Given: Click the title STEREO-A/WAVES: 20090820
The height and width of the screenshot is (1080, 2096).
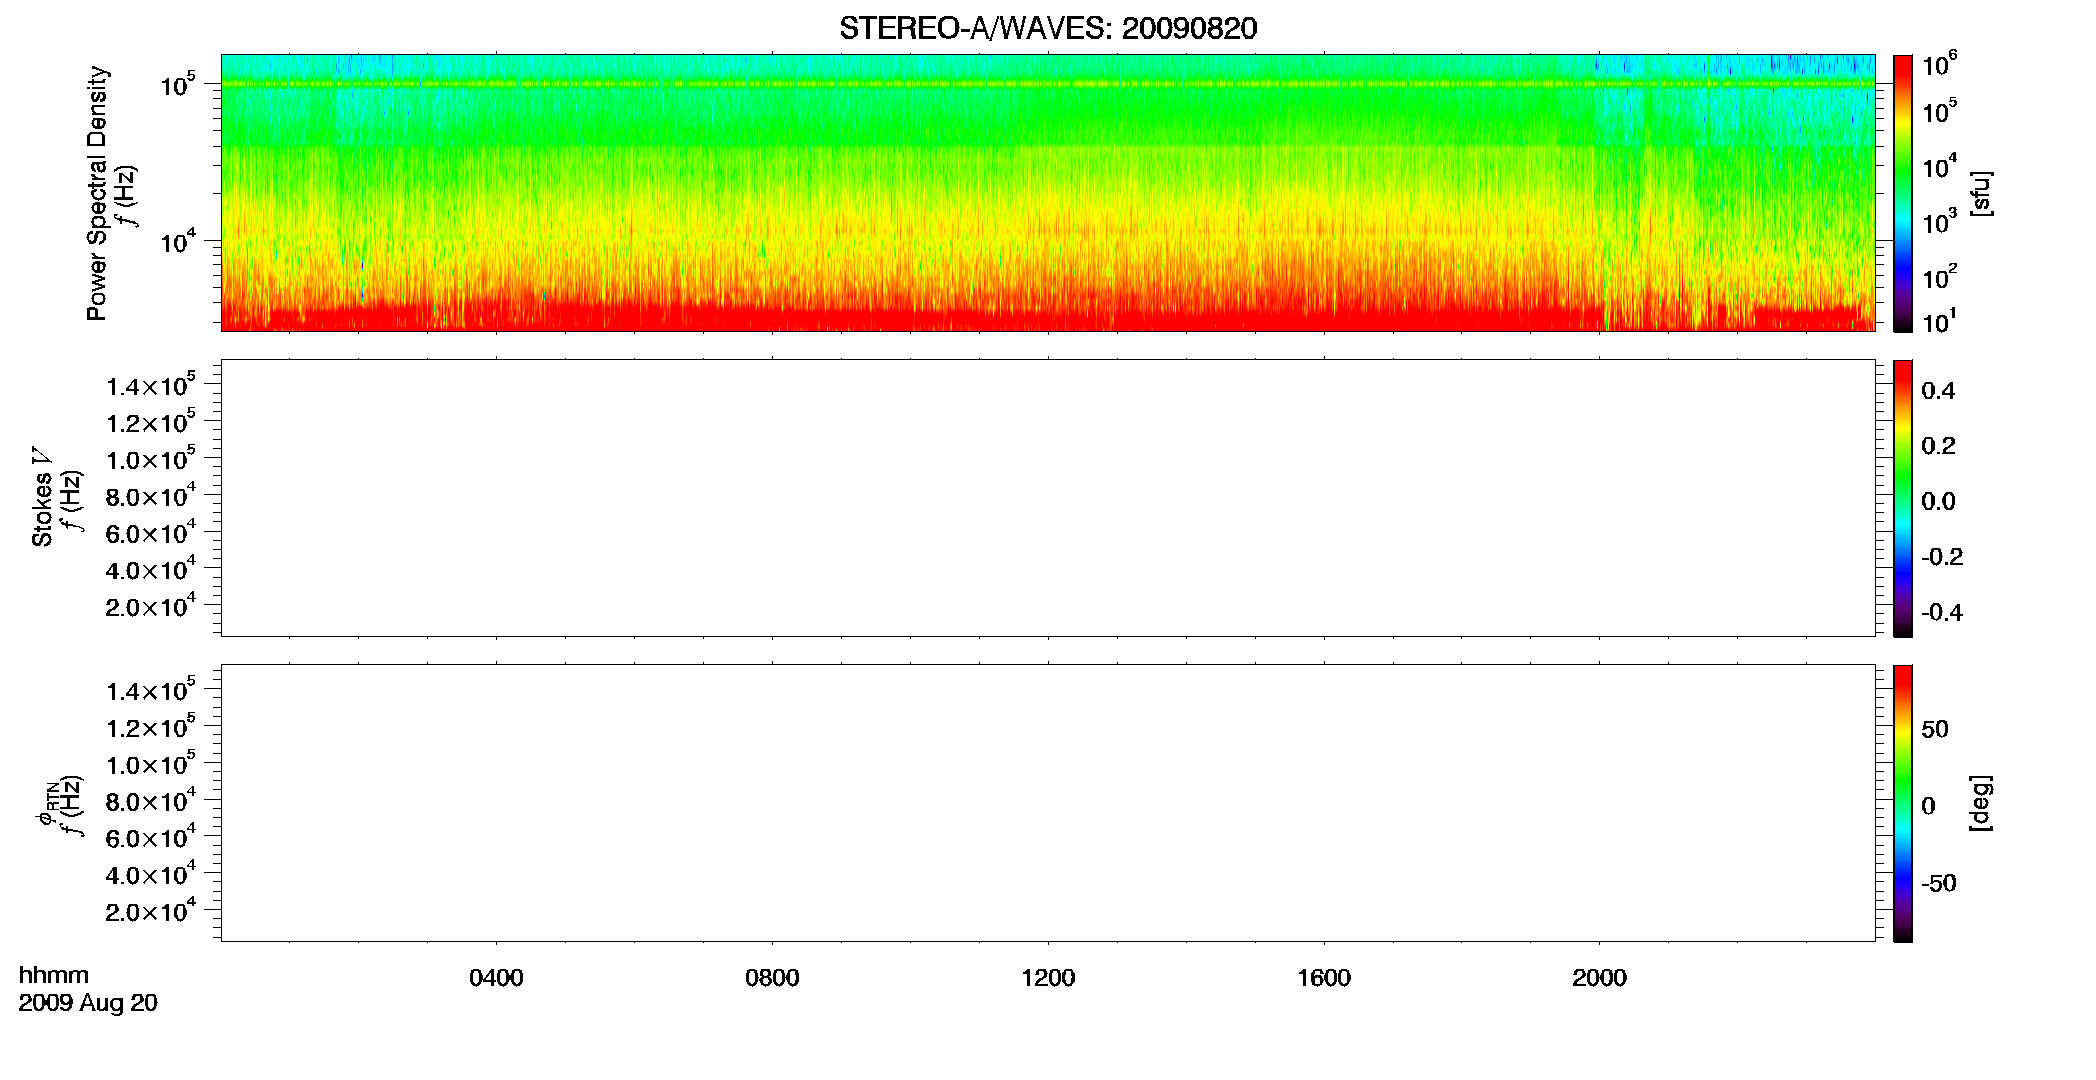Looking at the screenshot, I should pyautogui.click(x=1048, y=28).
